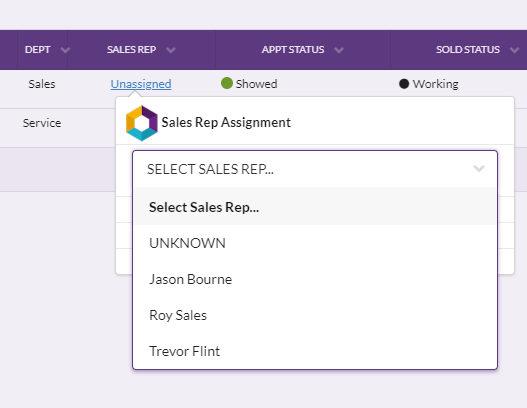
Task: Select the Service department row
Action: tap(42, 123)
